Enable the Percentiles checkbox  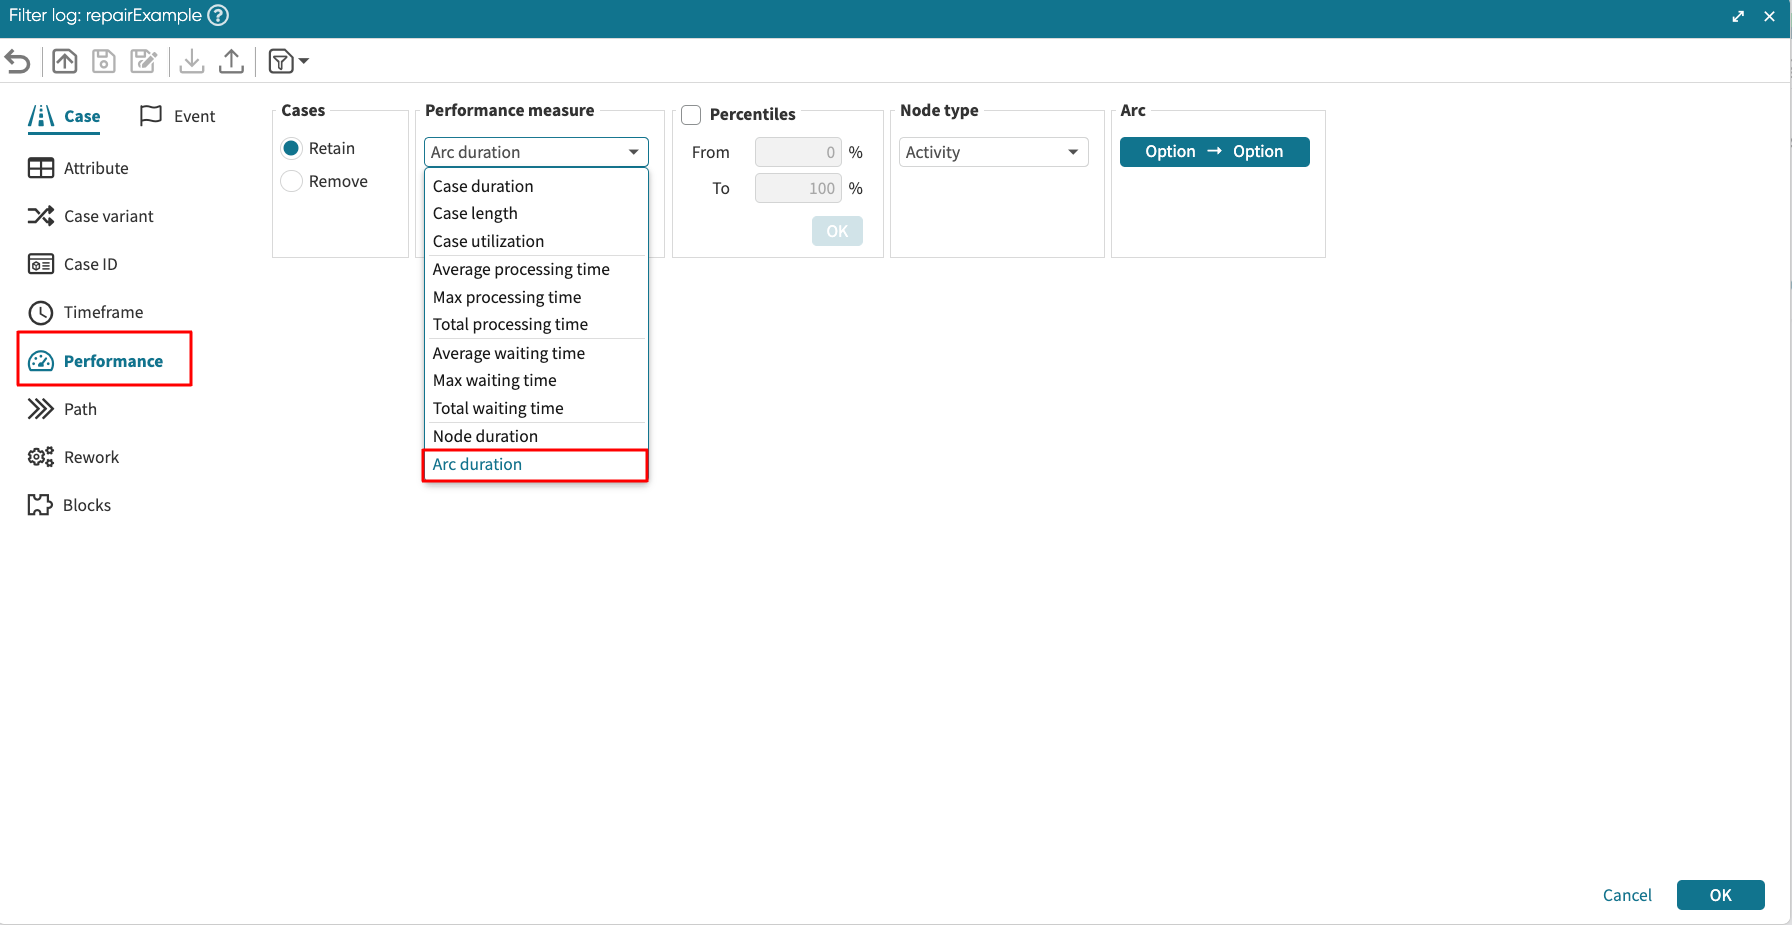(691, 115)
